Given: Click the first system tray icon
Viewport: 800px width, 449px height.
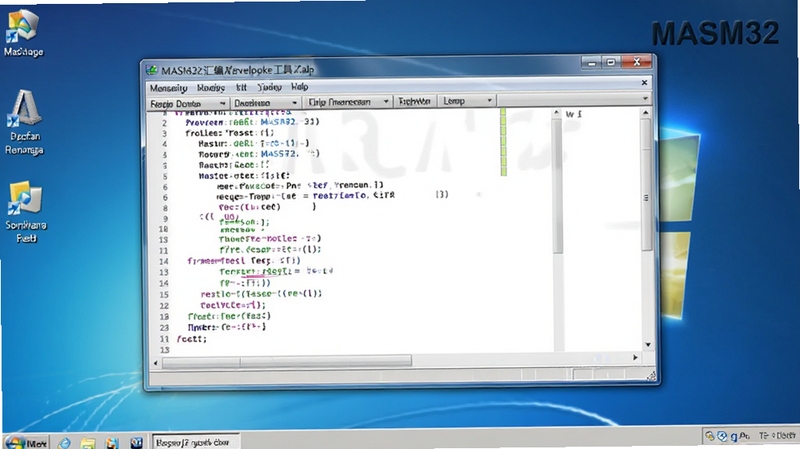Looking at the screenshot, I should [709, 436].
